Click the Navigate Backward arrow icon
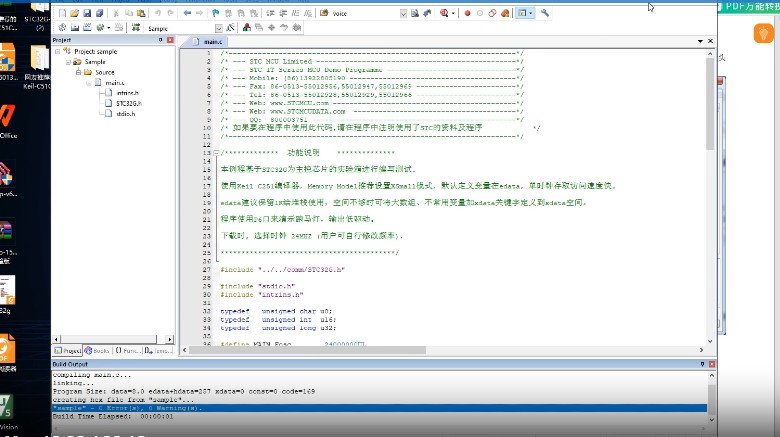 click(188, 13)
